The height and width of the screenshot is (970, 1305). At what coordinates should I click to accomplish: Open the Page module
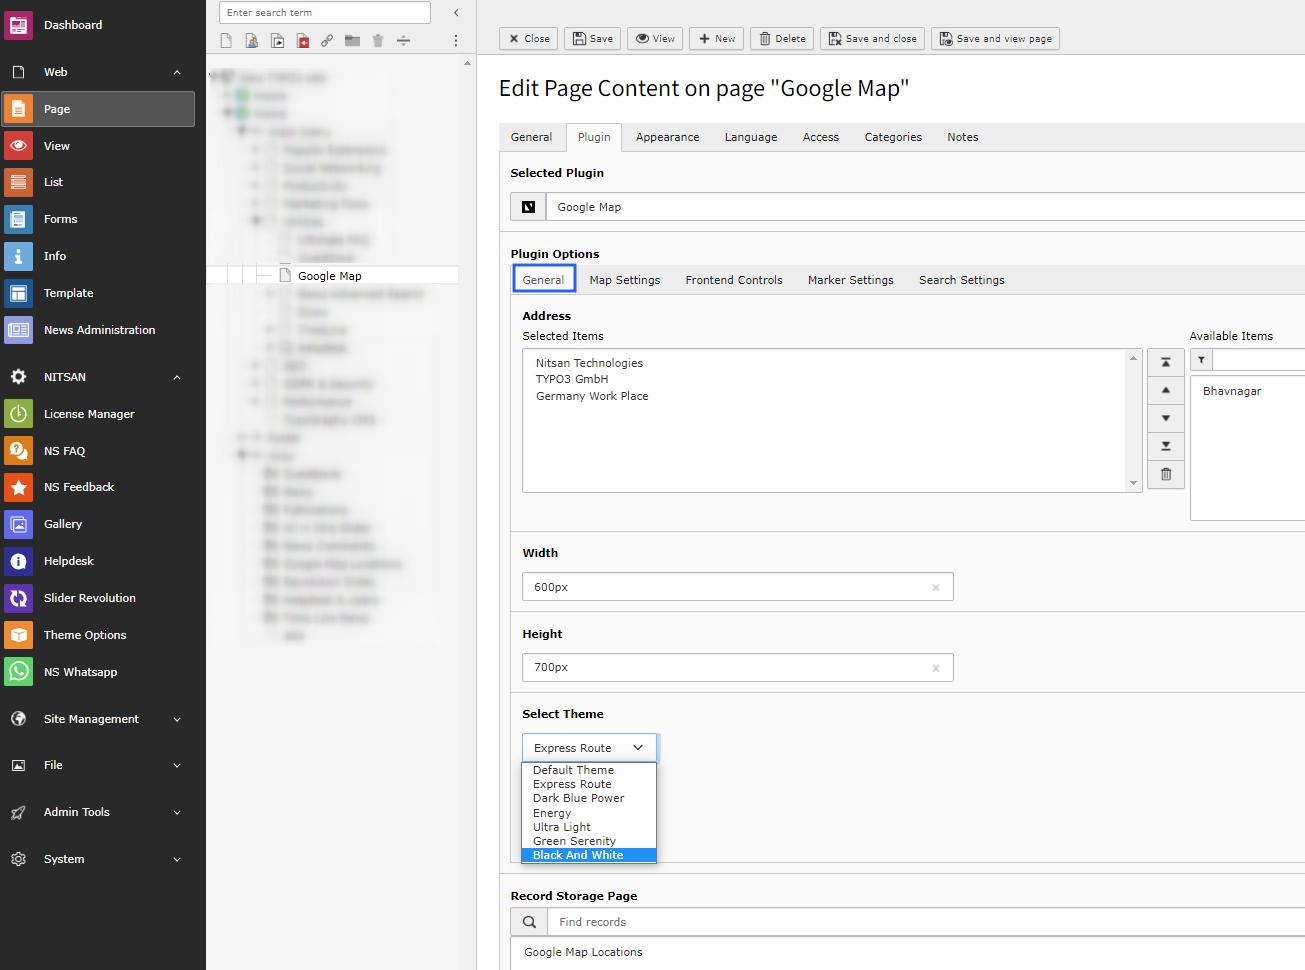tap(98, 109)
